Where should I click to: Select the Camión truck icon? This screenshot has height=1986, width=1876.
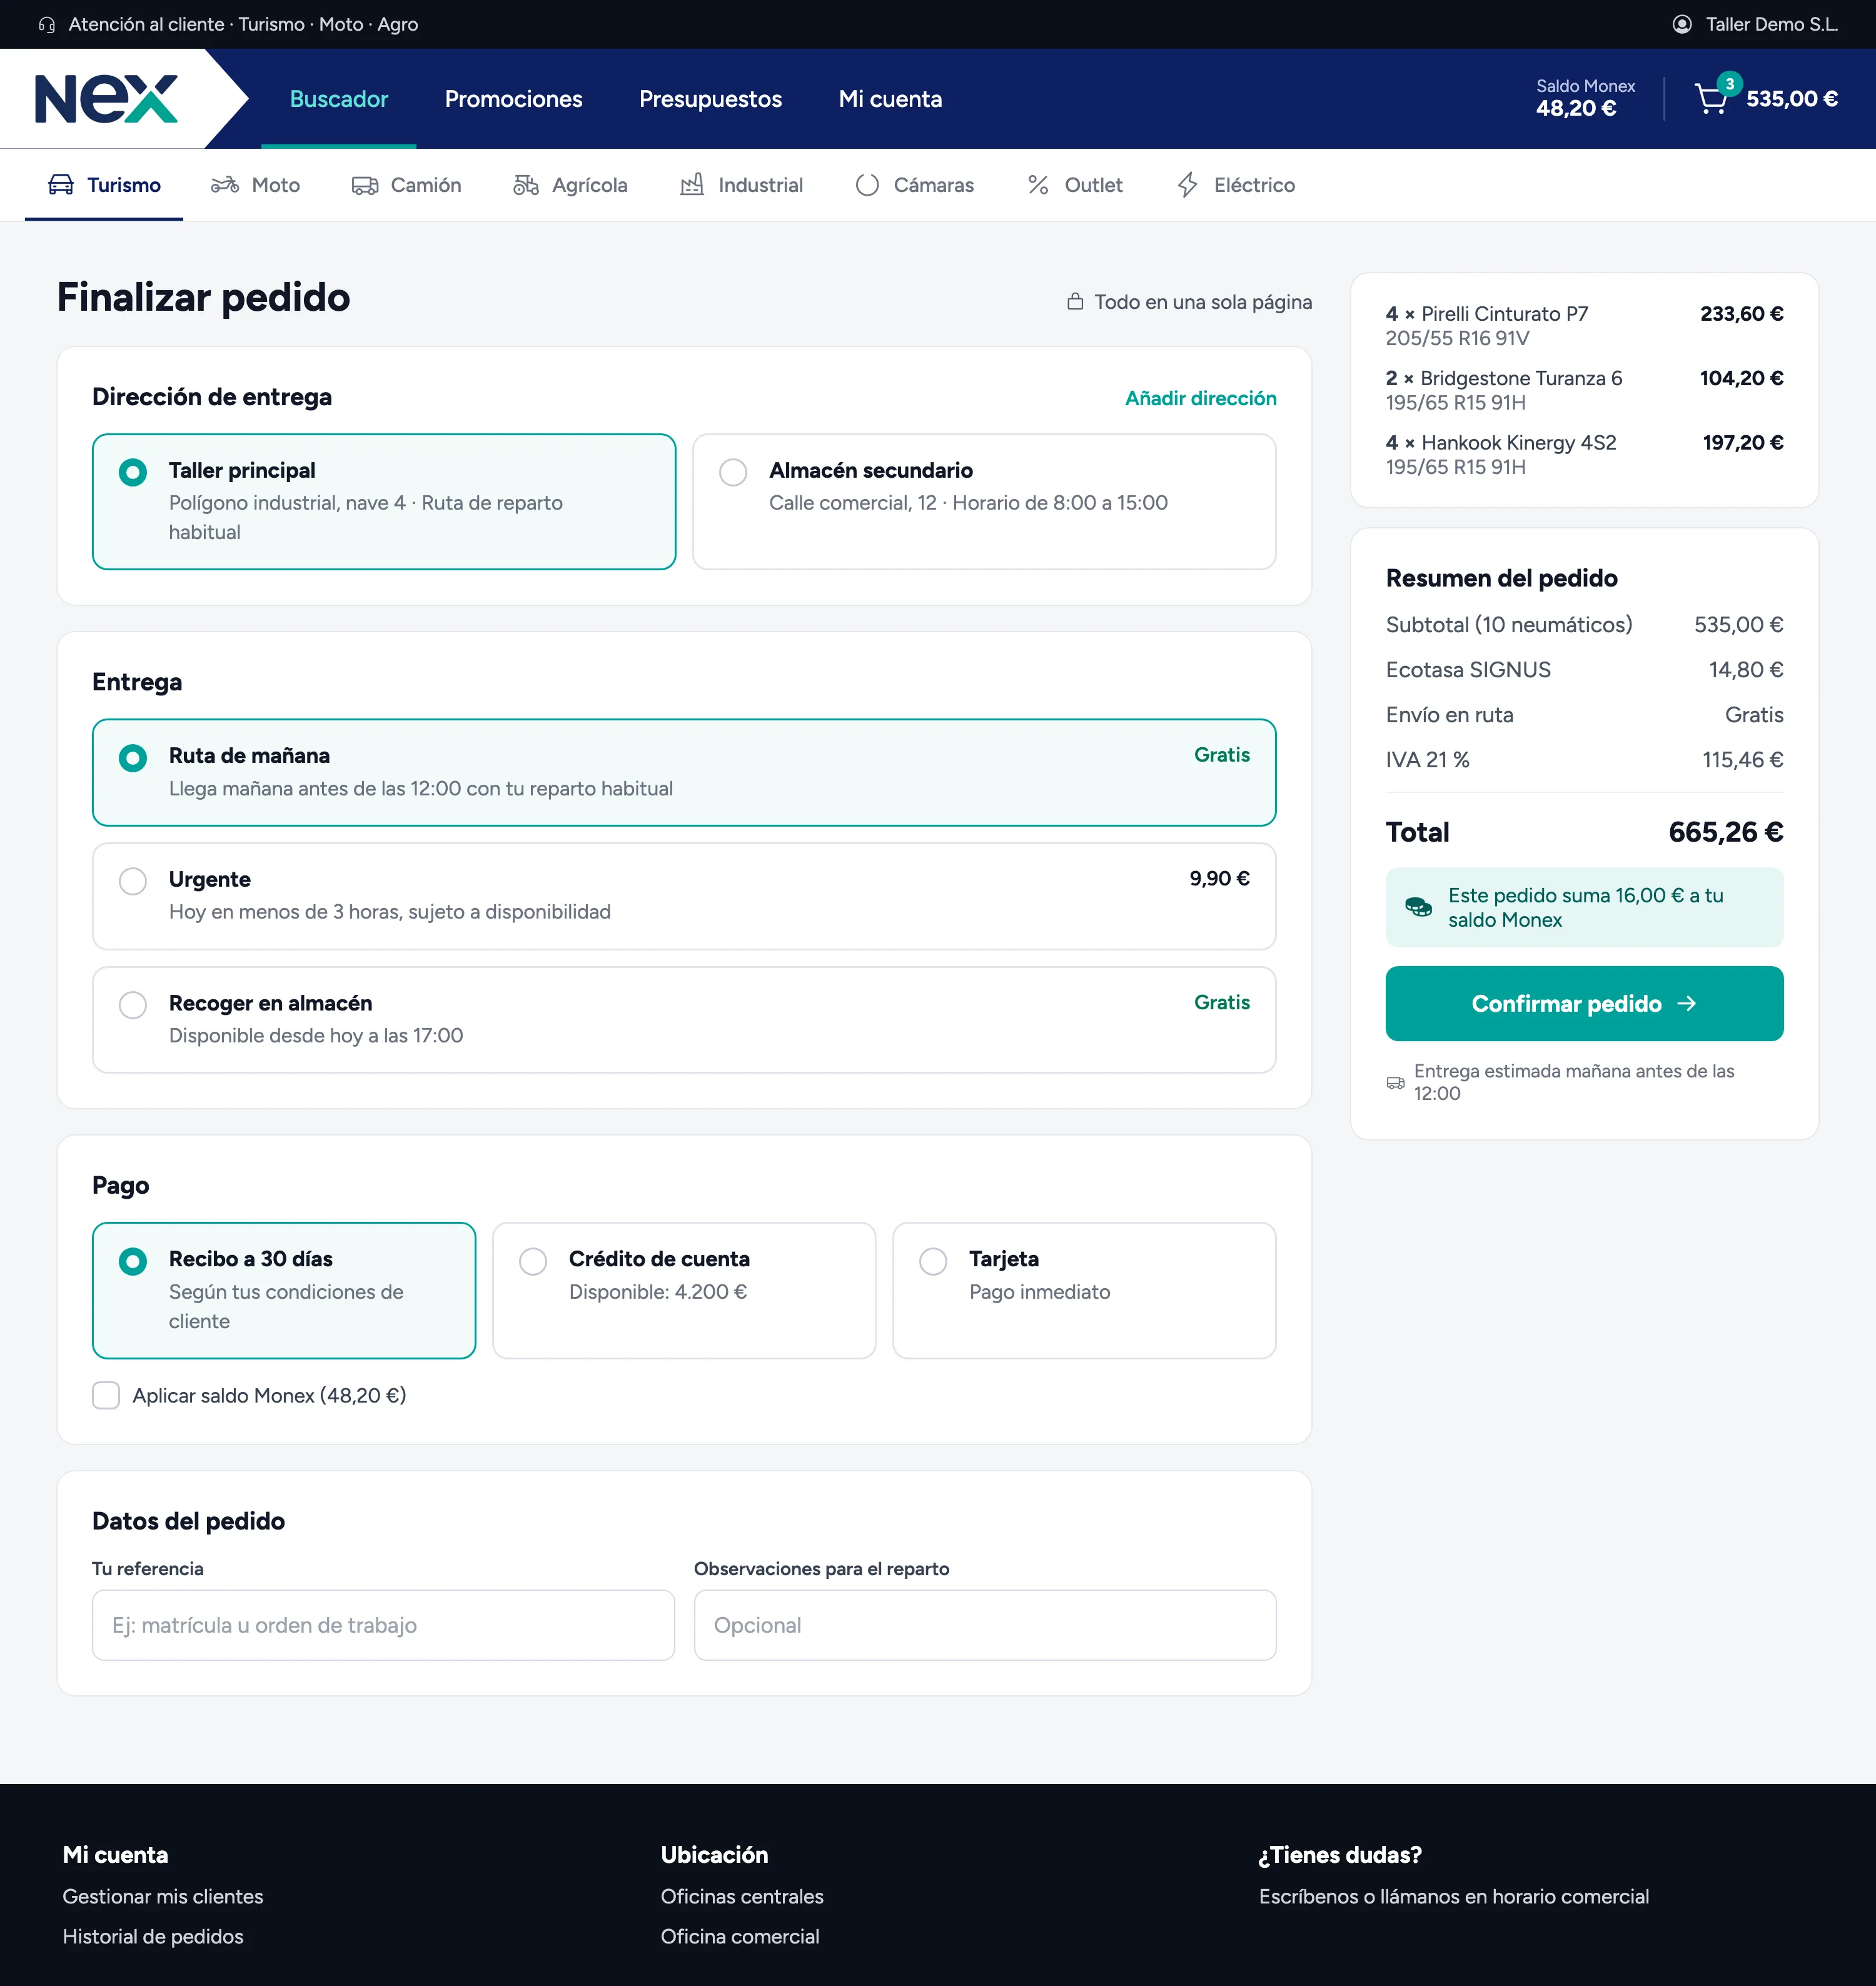coord(365,185)
